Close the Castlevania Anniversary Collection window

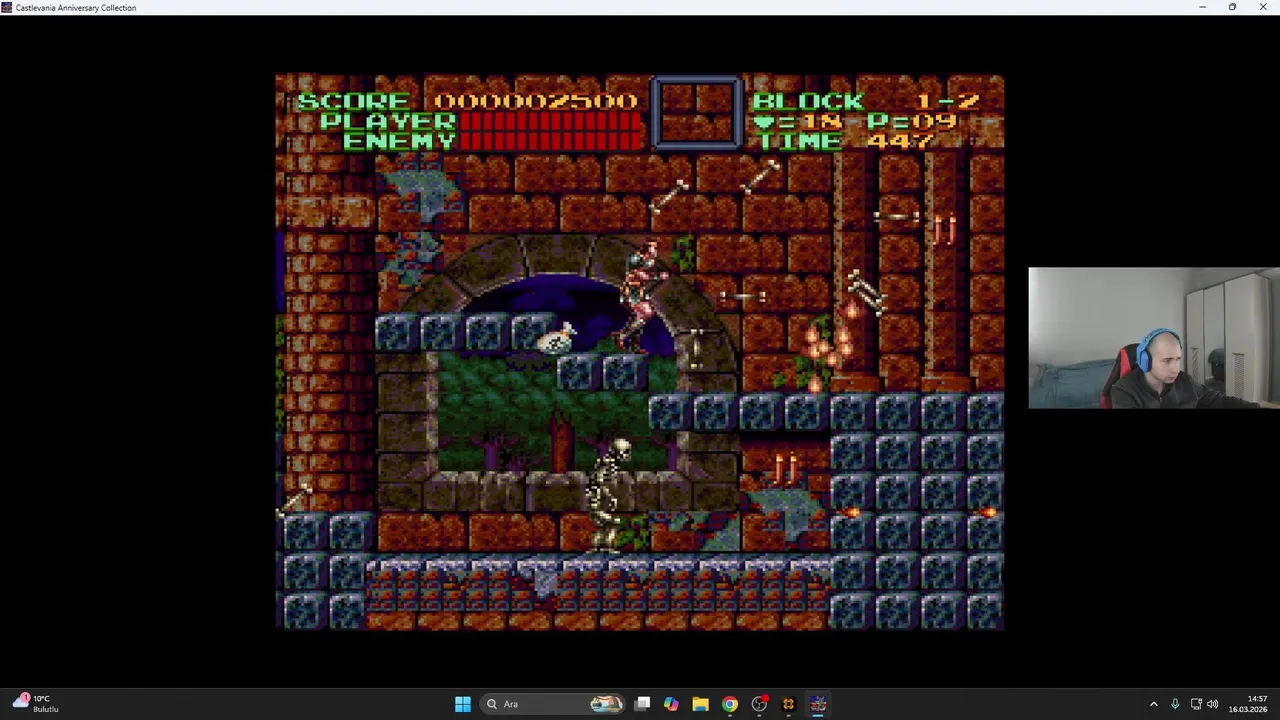[x=1263, y=7]
